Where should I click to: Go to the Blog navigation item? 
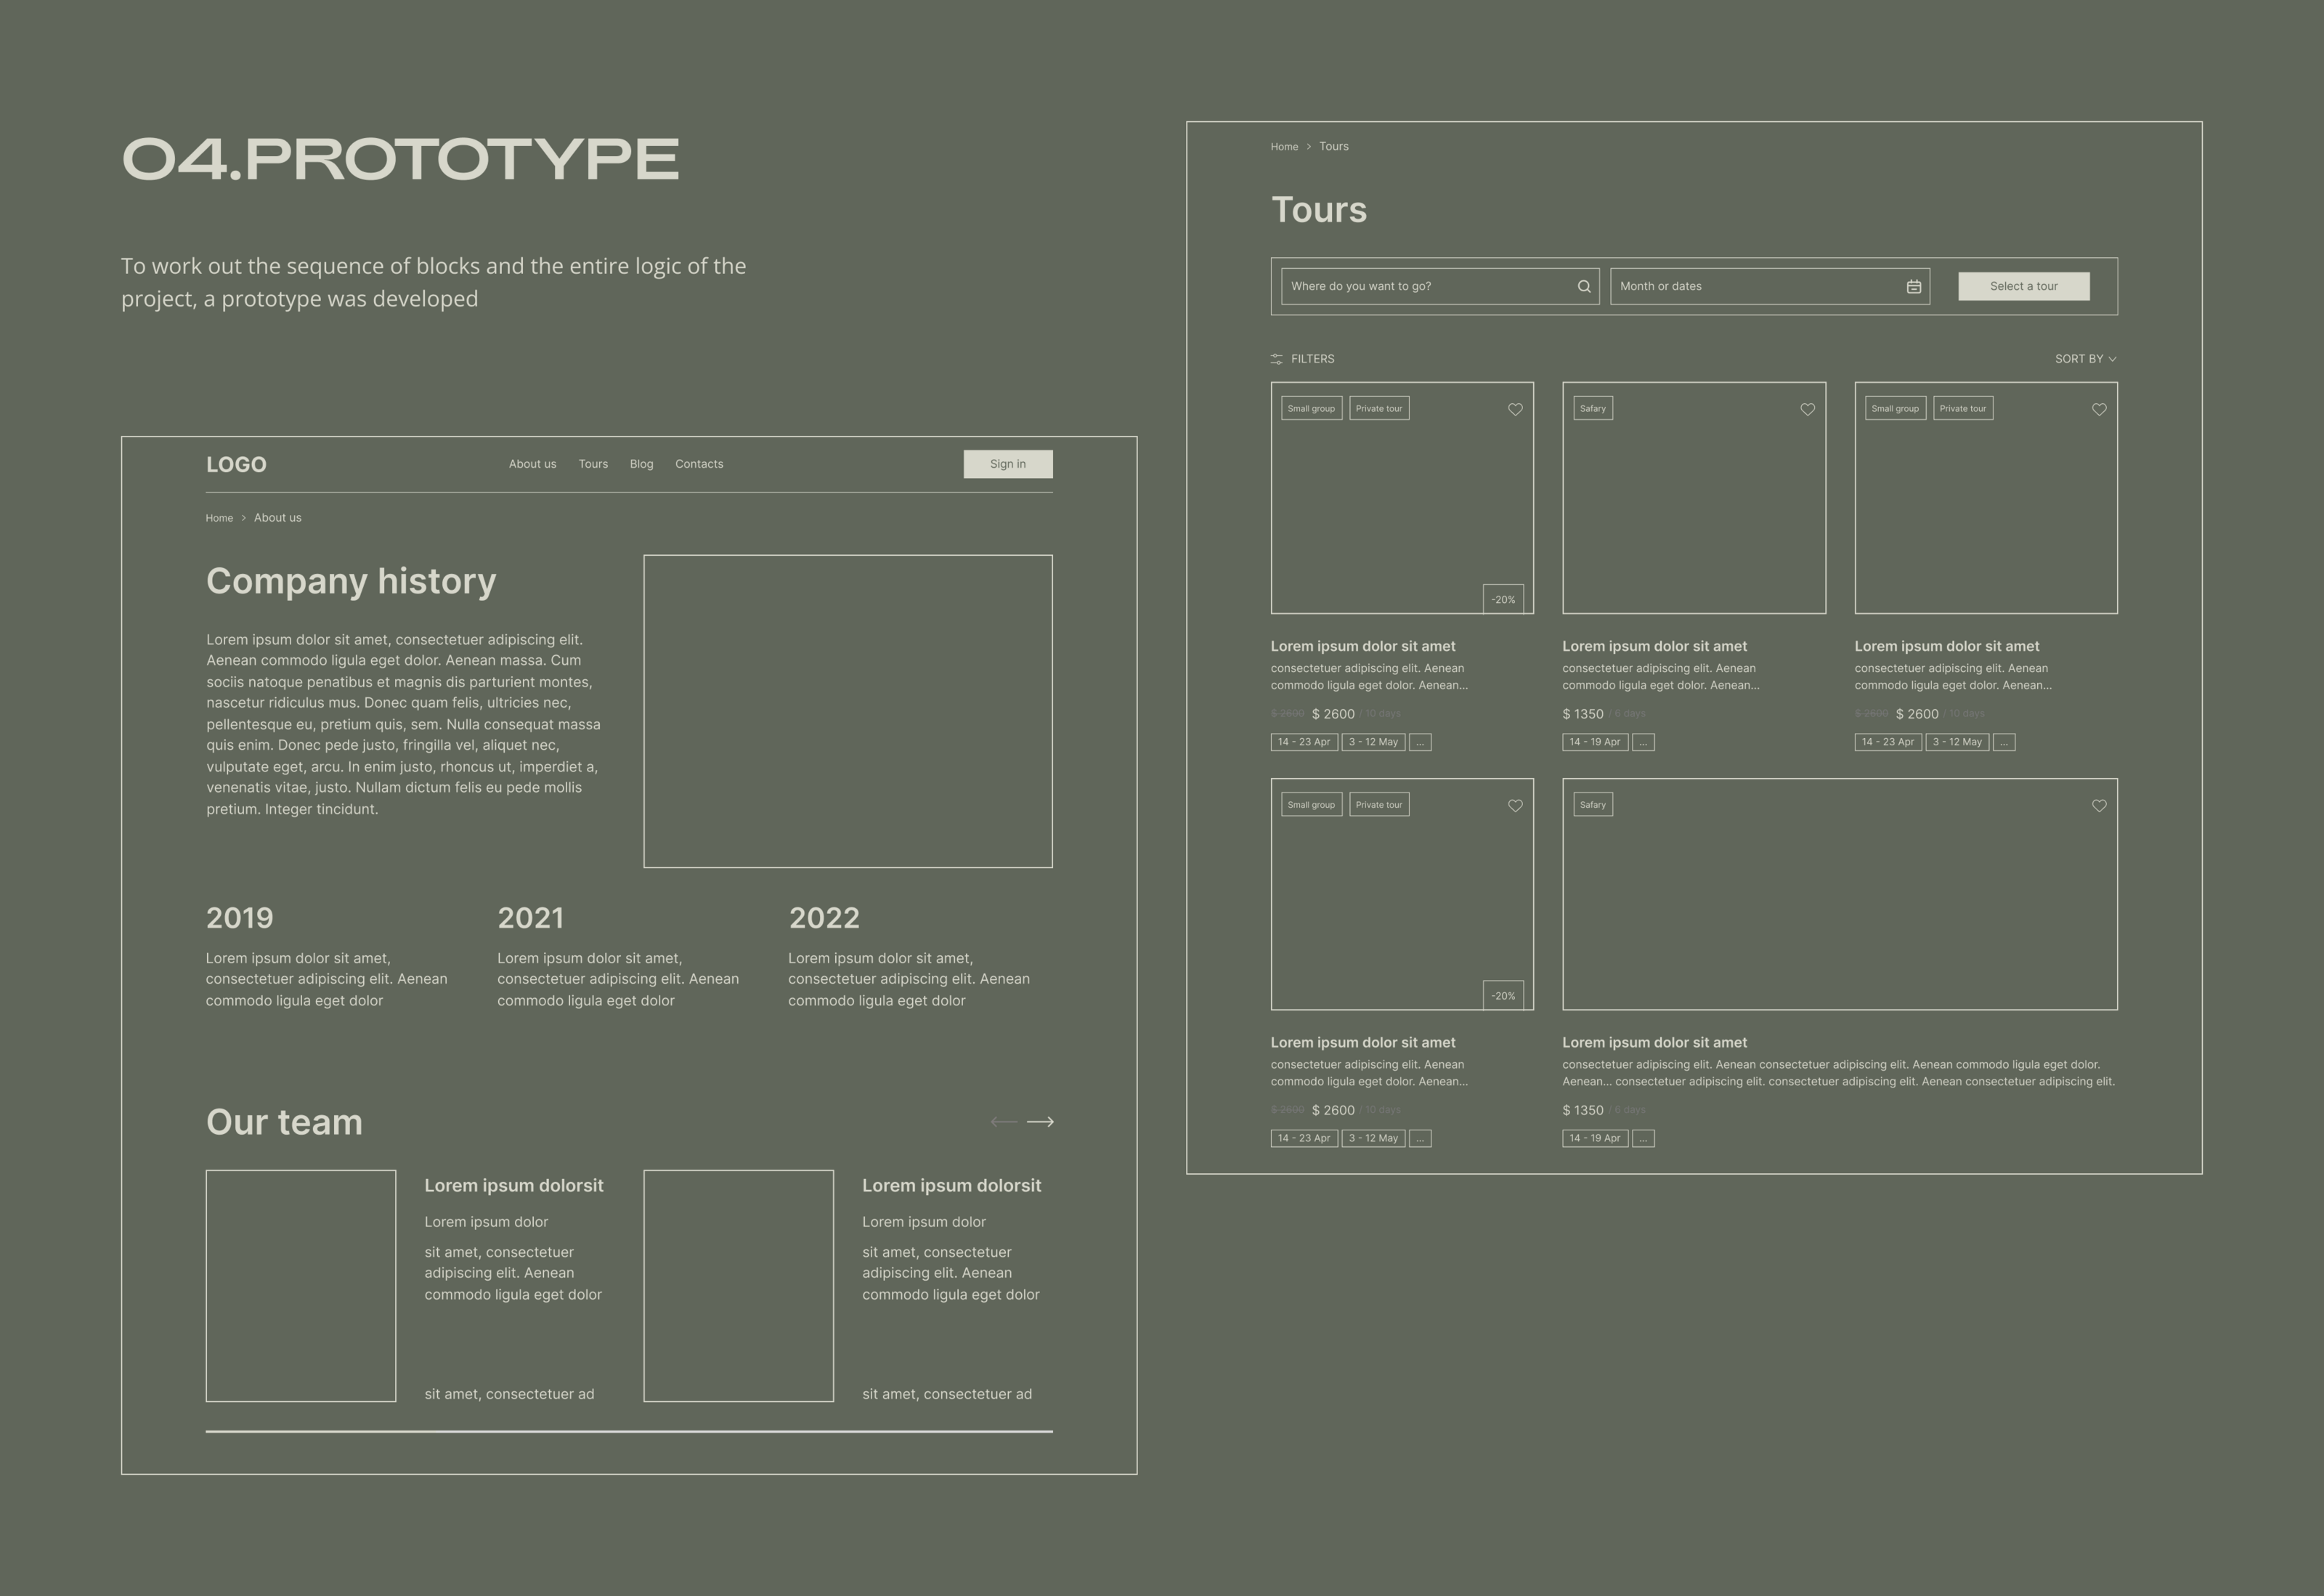point(641,464)
